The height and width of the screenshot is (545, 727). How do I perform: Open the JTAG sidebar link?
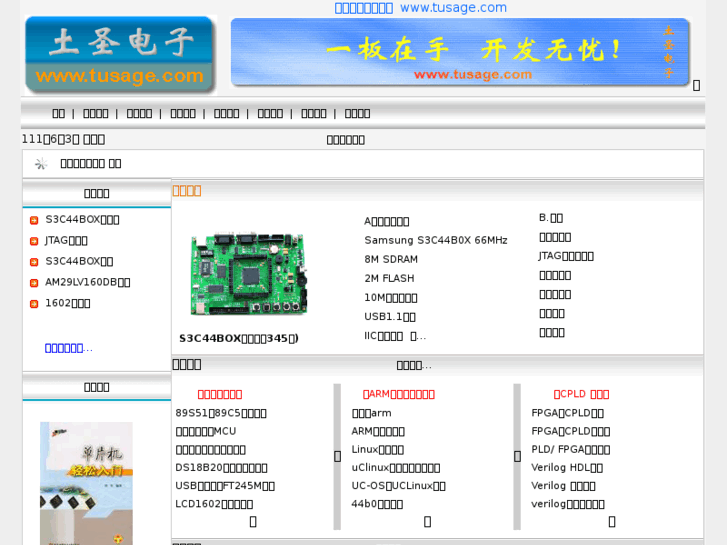click(x=66, y=240)
